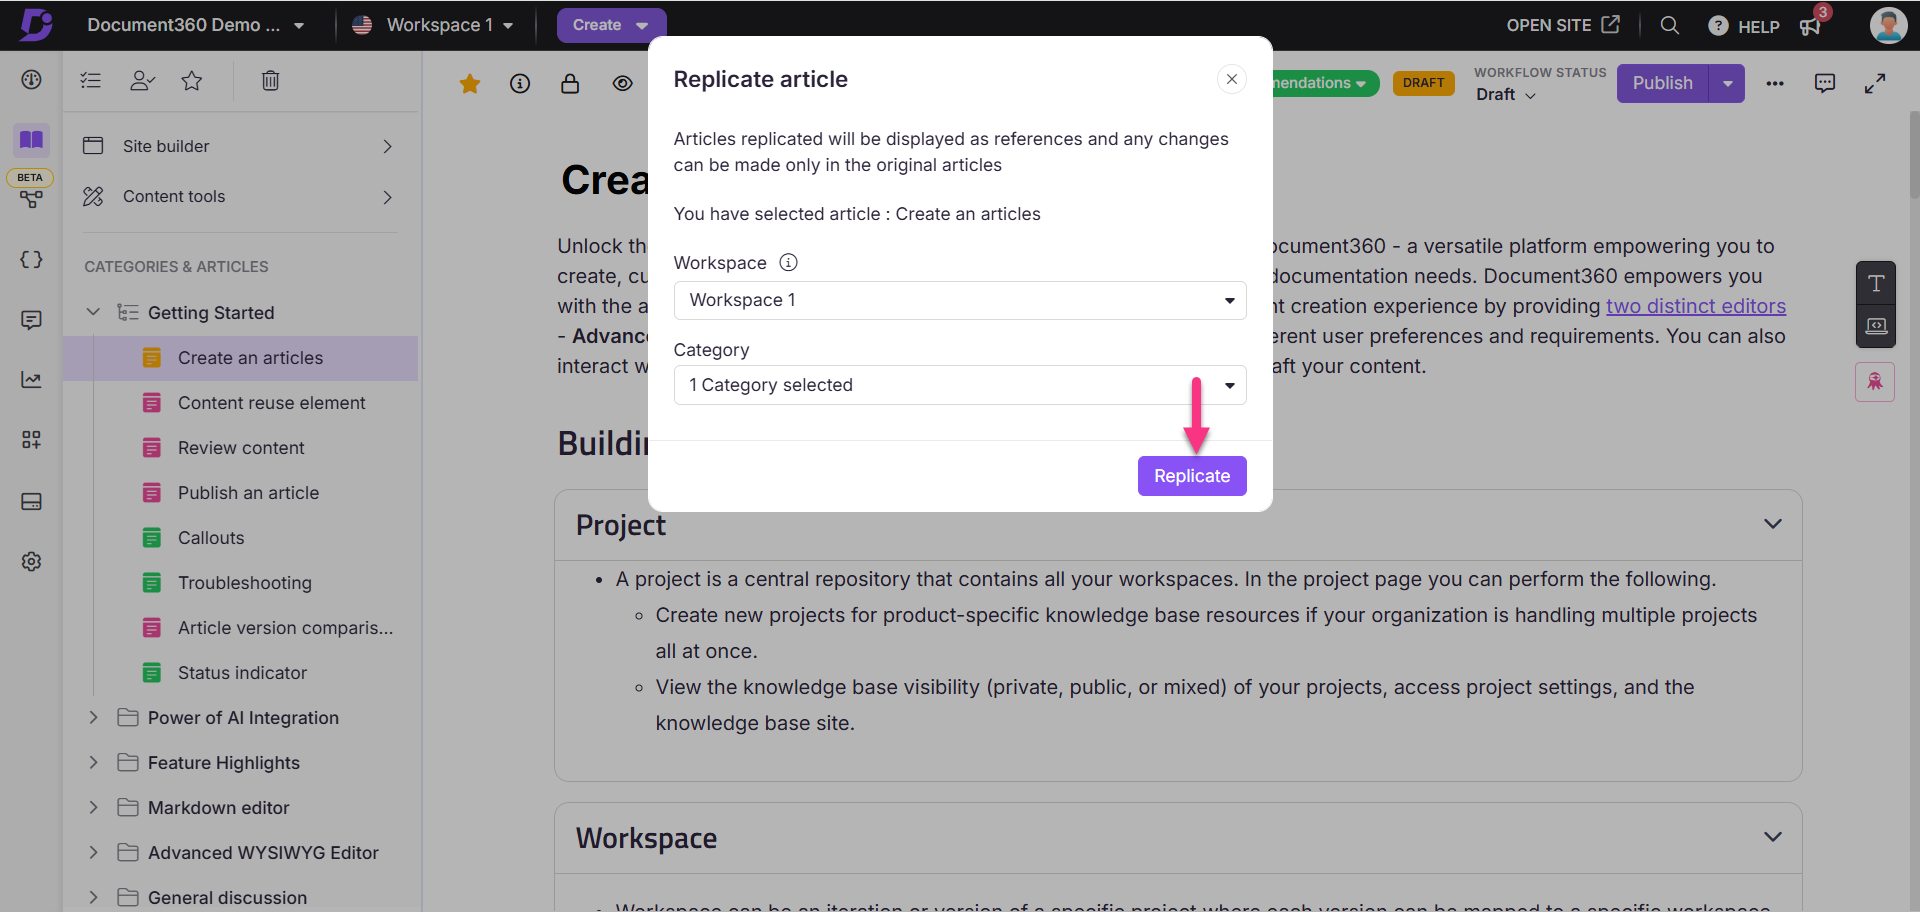Click the Replicate button
Image resolution: width=1920 pixels, height=912 pixels.
pos(1192,476)
